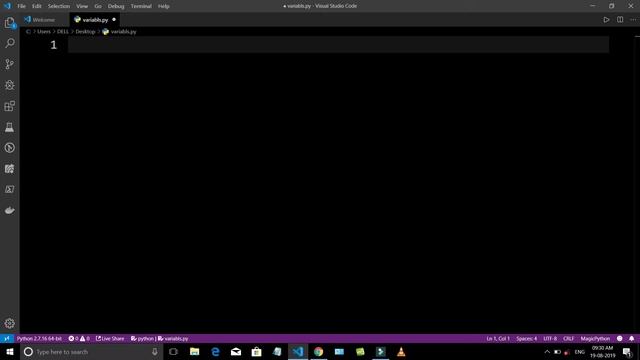Open the Docker whale view
Image resolution: width=640 pixels, height=360 pixels.
(x=9, y=210)
